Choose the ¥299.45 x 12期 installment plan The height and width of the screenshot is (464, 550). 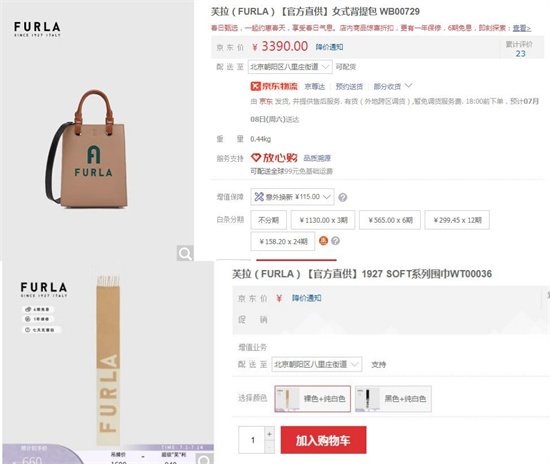pos(457,220)
